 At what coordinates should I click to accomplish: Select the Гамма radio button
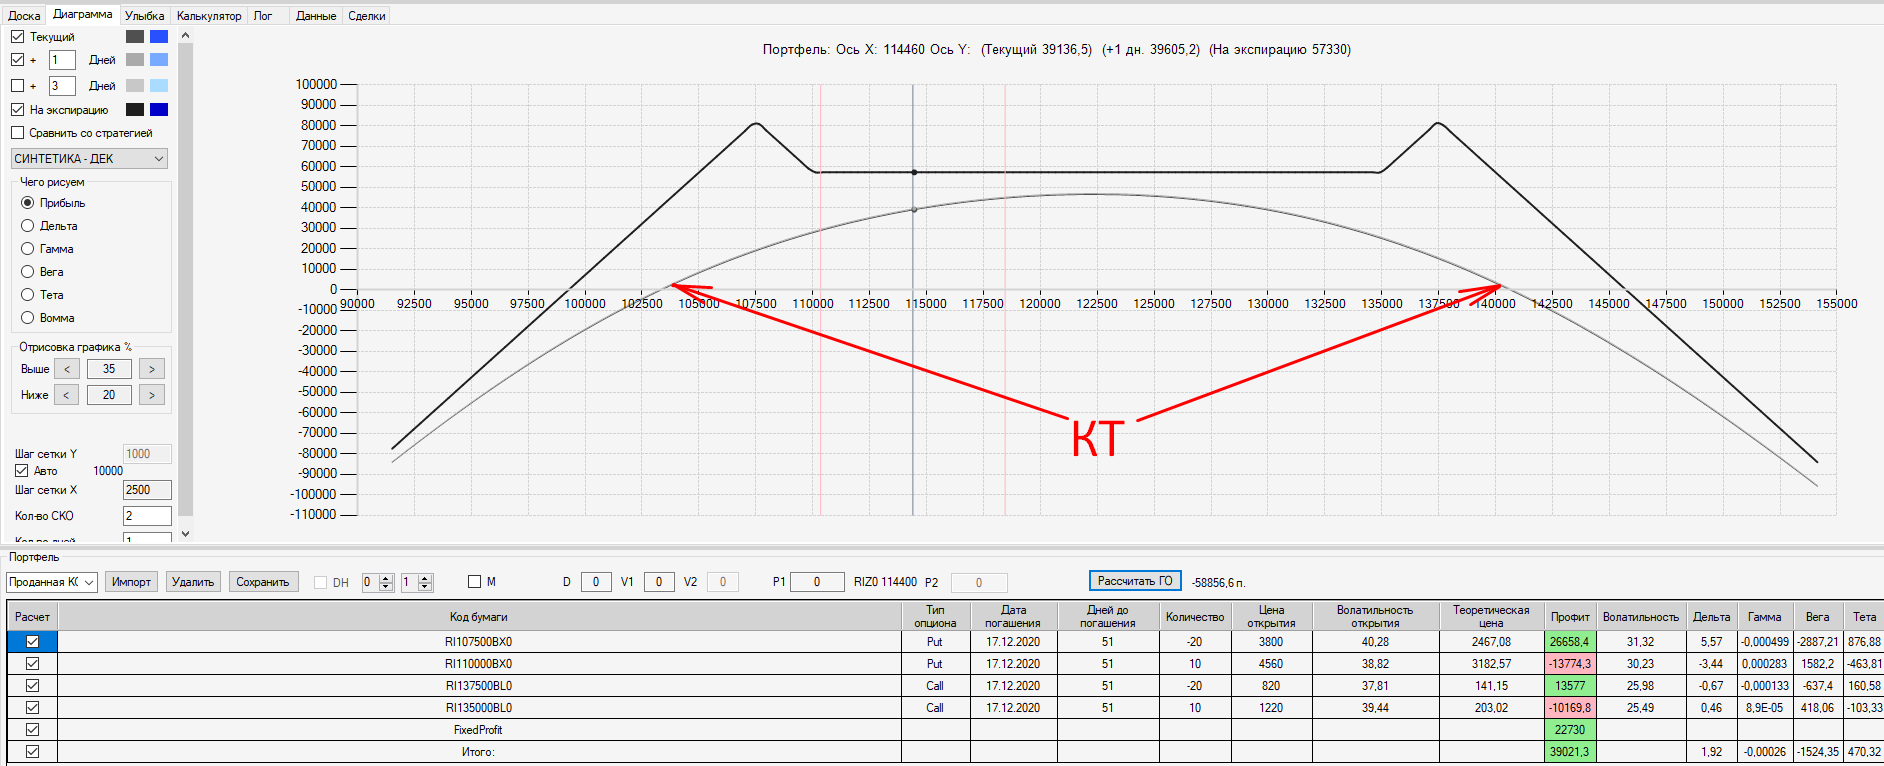[28, 249]
